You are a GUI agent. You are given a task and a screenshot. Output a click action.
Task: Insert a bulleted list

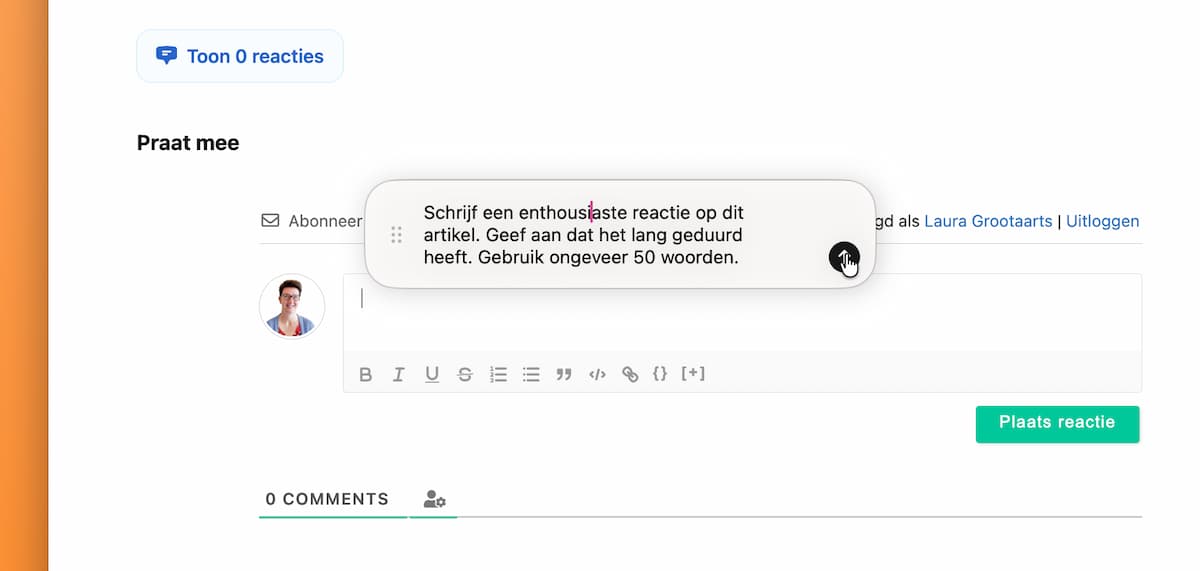[531, 375]
